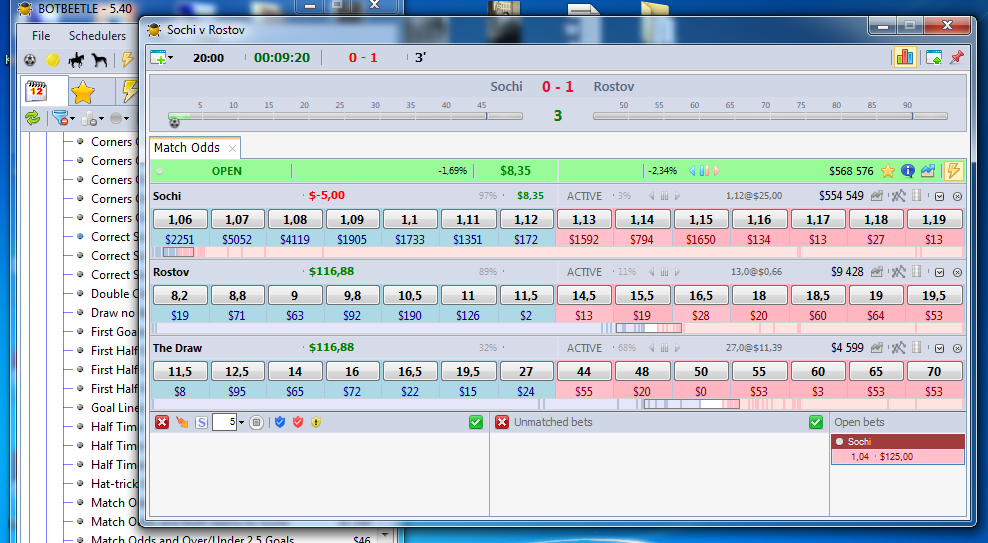988x543 pixels.
Task: Open the coins filter dropdown
Action: 91,118
